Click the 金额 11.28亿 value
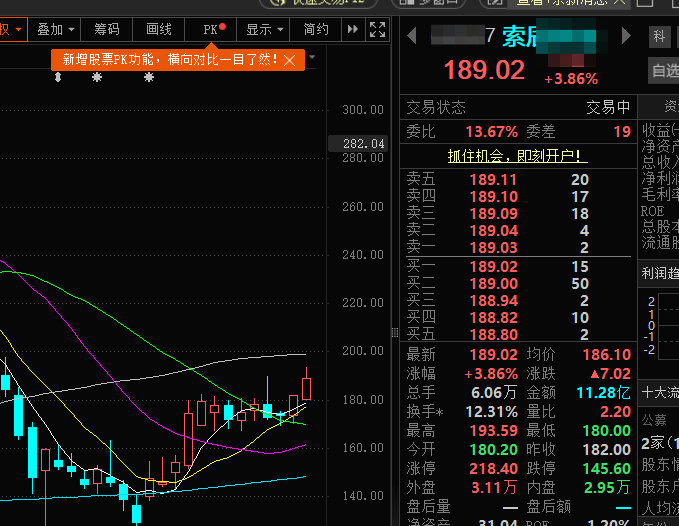 [x=603, y=393]
